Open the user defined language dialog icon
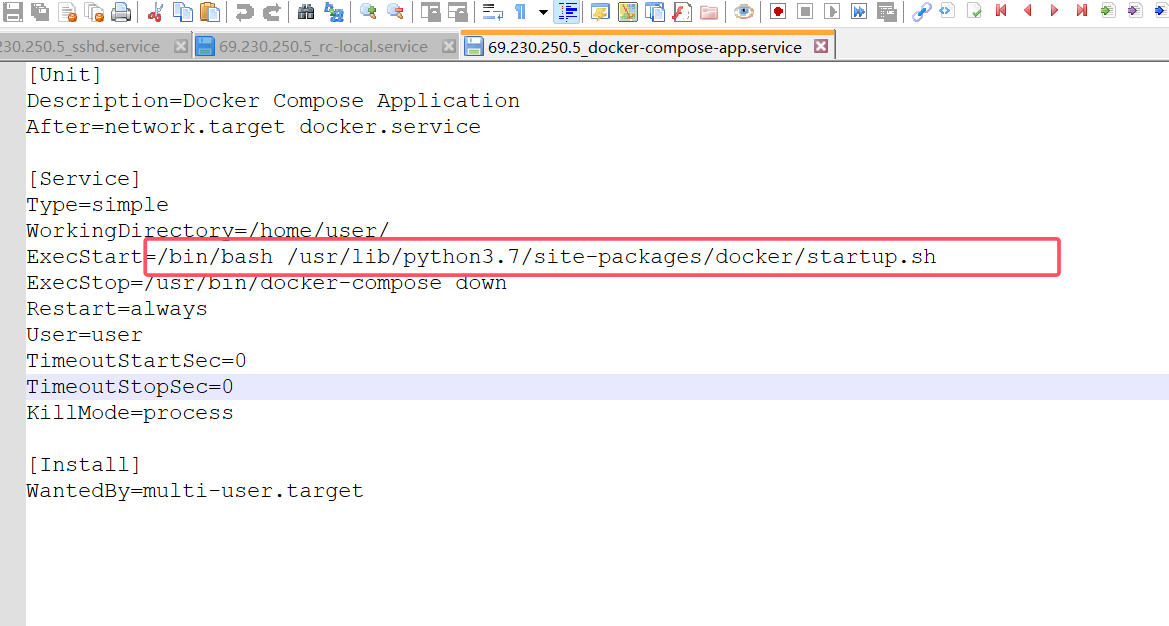 (x=600, y=11)
